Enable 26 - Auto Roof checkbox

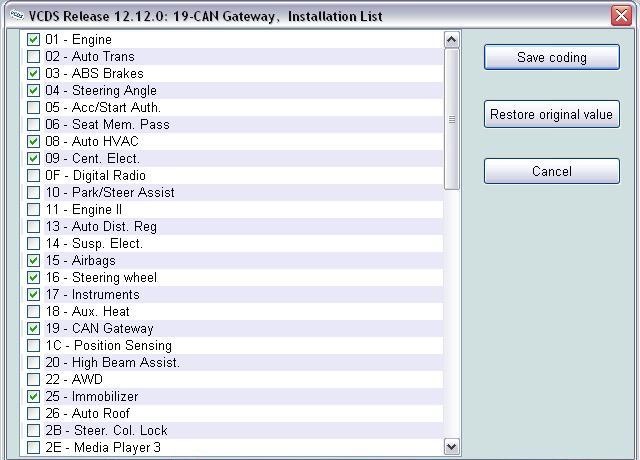coord(33,413)
